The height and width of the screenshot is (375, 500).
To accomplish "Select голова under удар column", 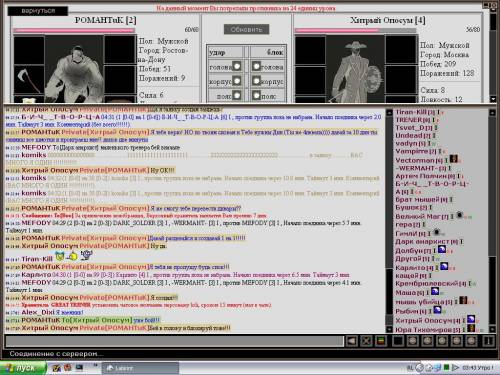I will pos(237,66).
